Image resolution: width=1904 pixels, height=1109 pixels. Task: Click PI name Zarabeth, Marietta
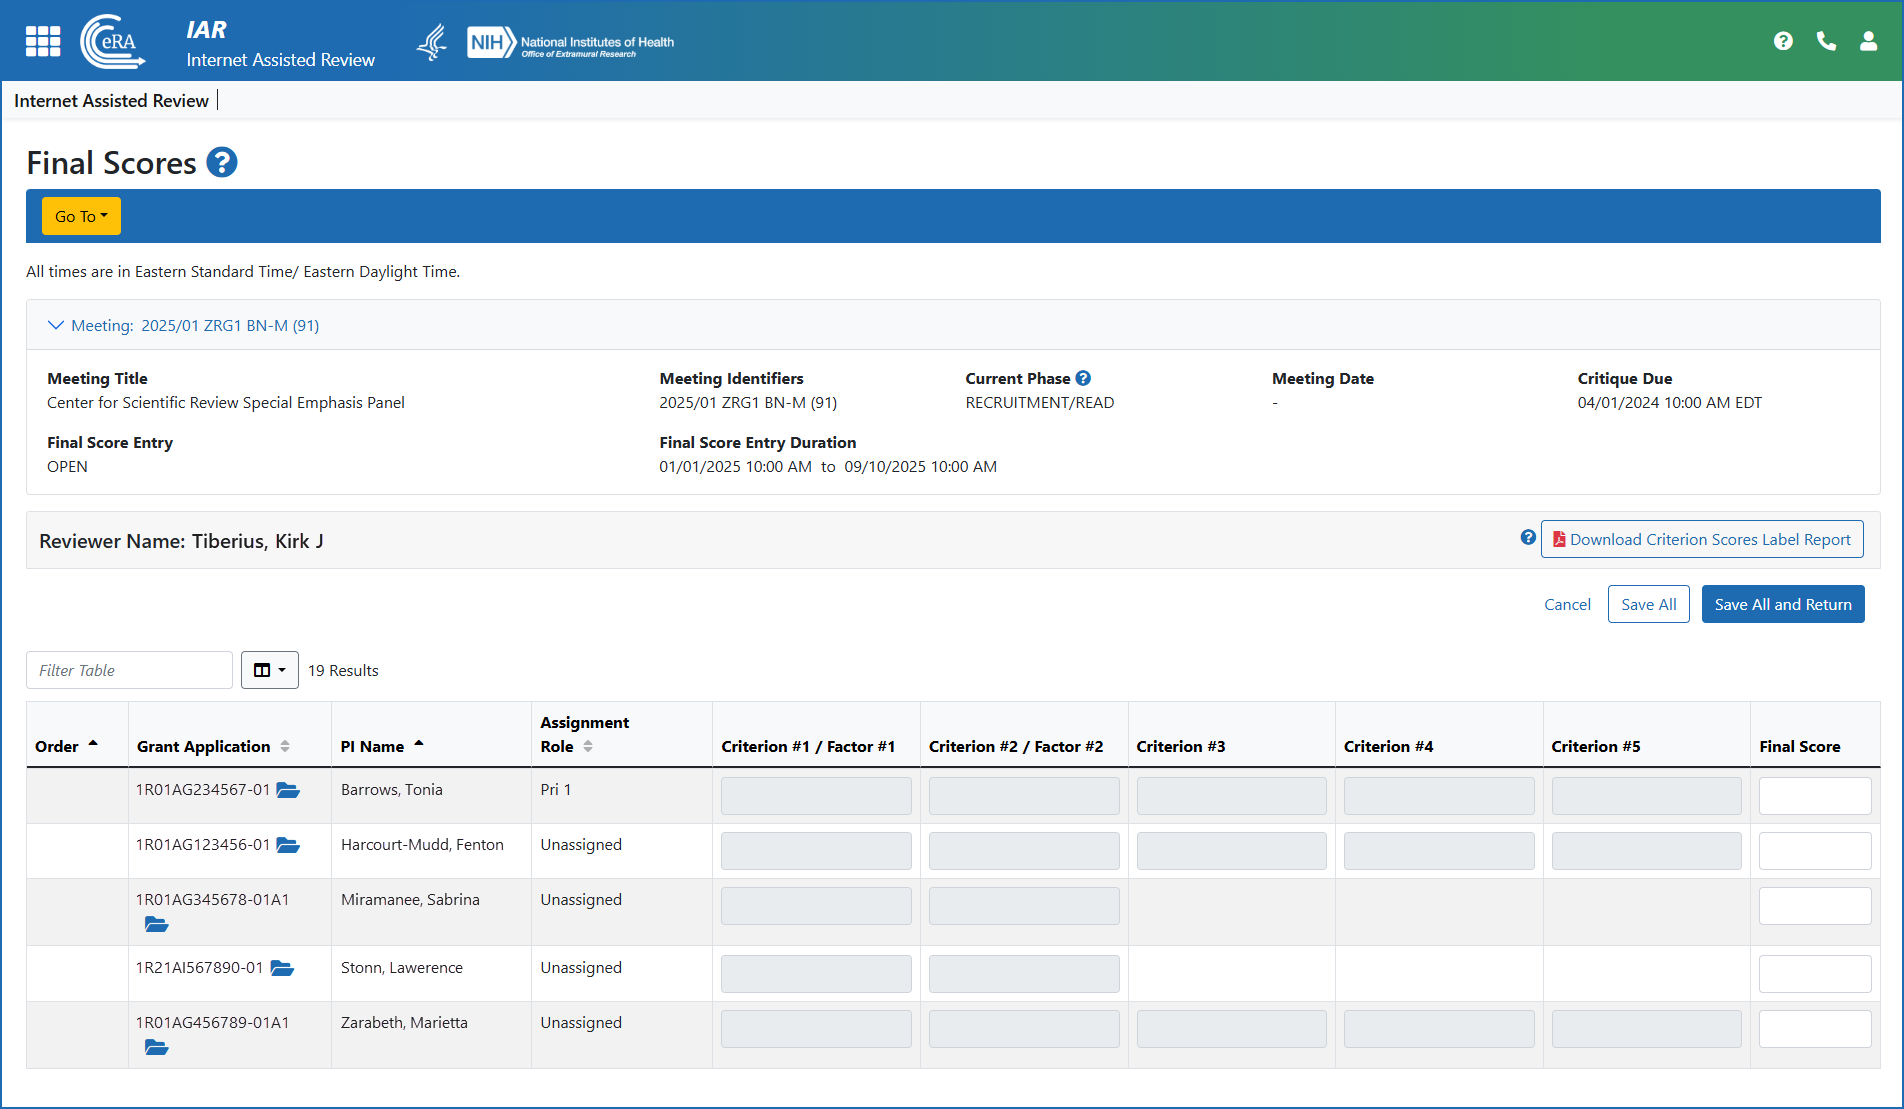404,1023
